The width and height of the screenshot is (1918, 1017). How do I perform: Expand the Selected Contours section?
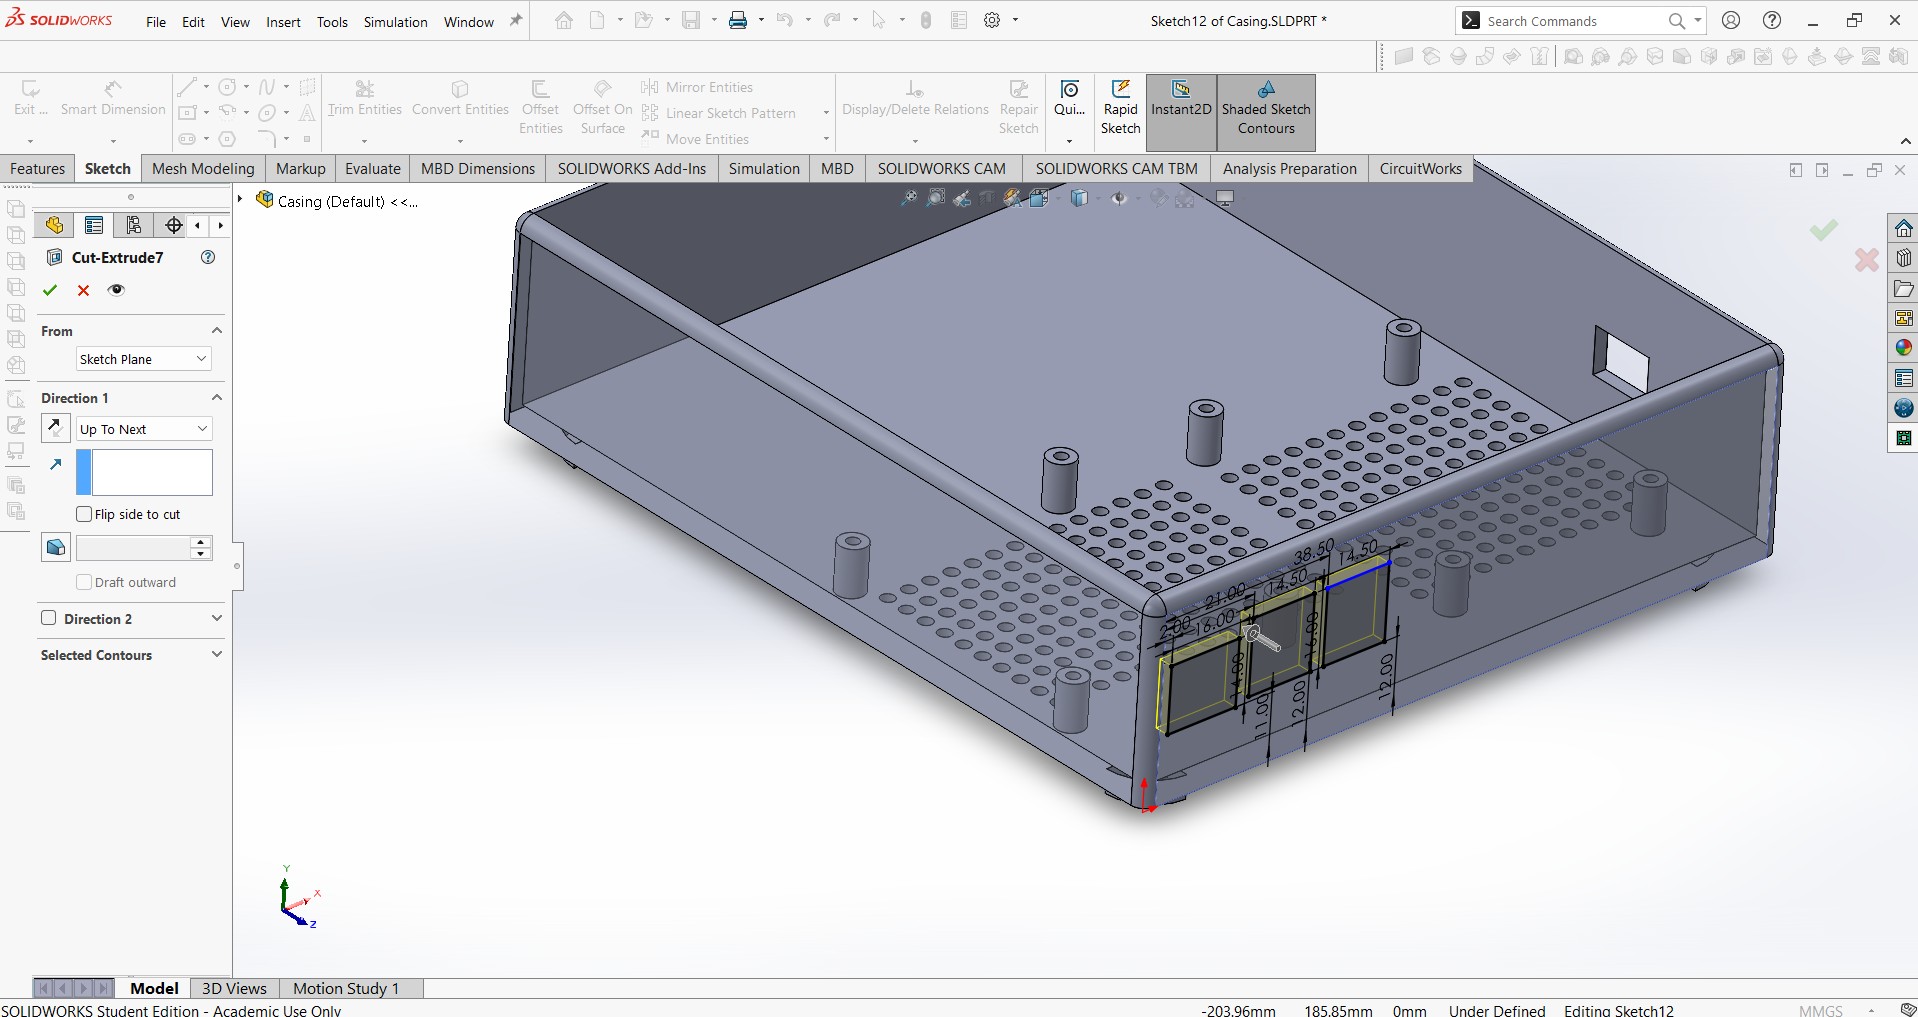217,655
